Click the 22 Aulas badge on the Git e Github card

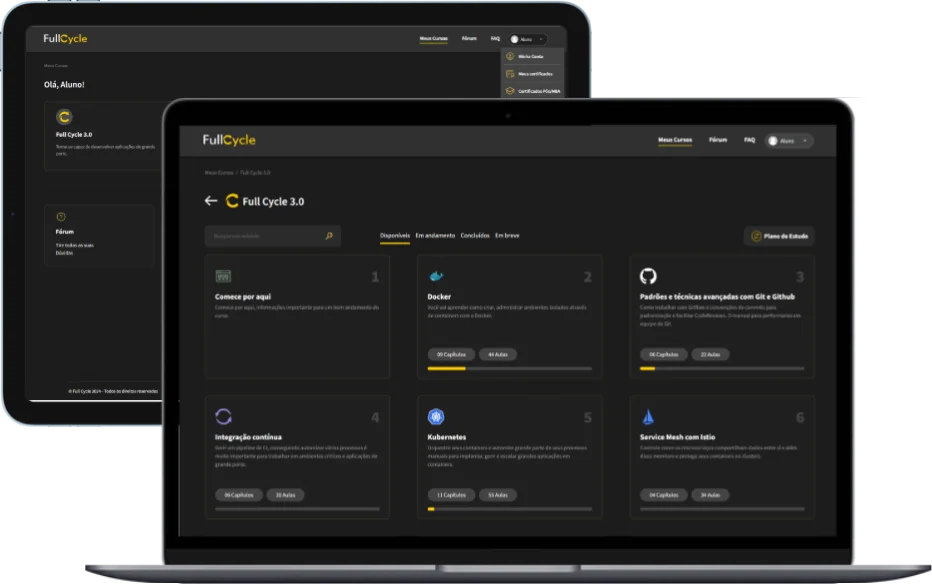(710, 355)
